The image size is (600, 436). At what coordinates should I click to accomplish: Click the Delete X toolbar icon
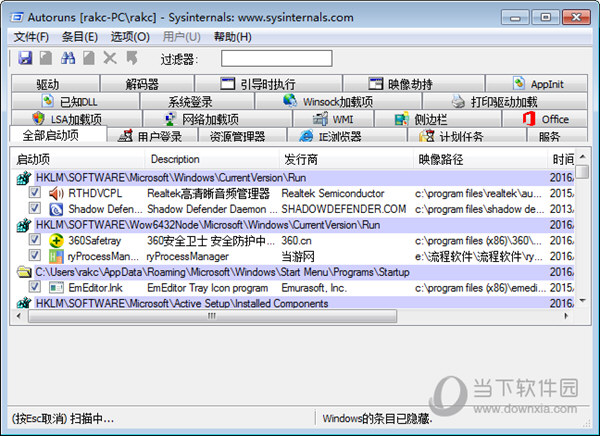coord(110,58)
